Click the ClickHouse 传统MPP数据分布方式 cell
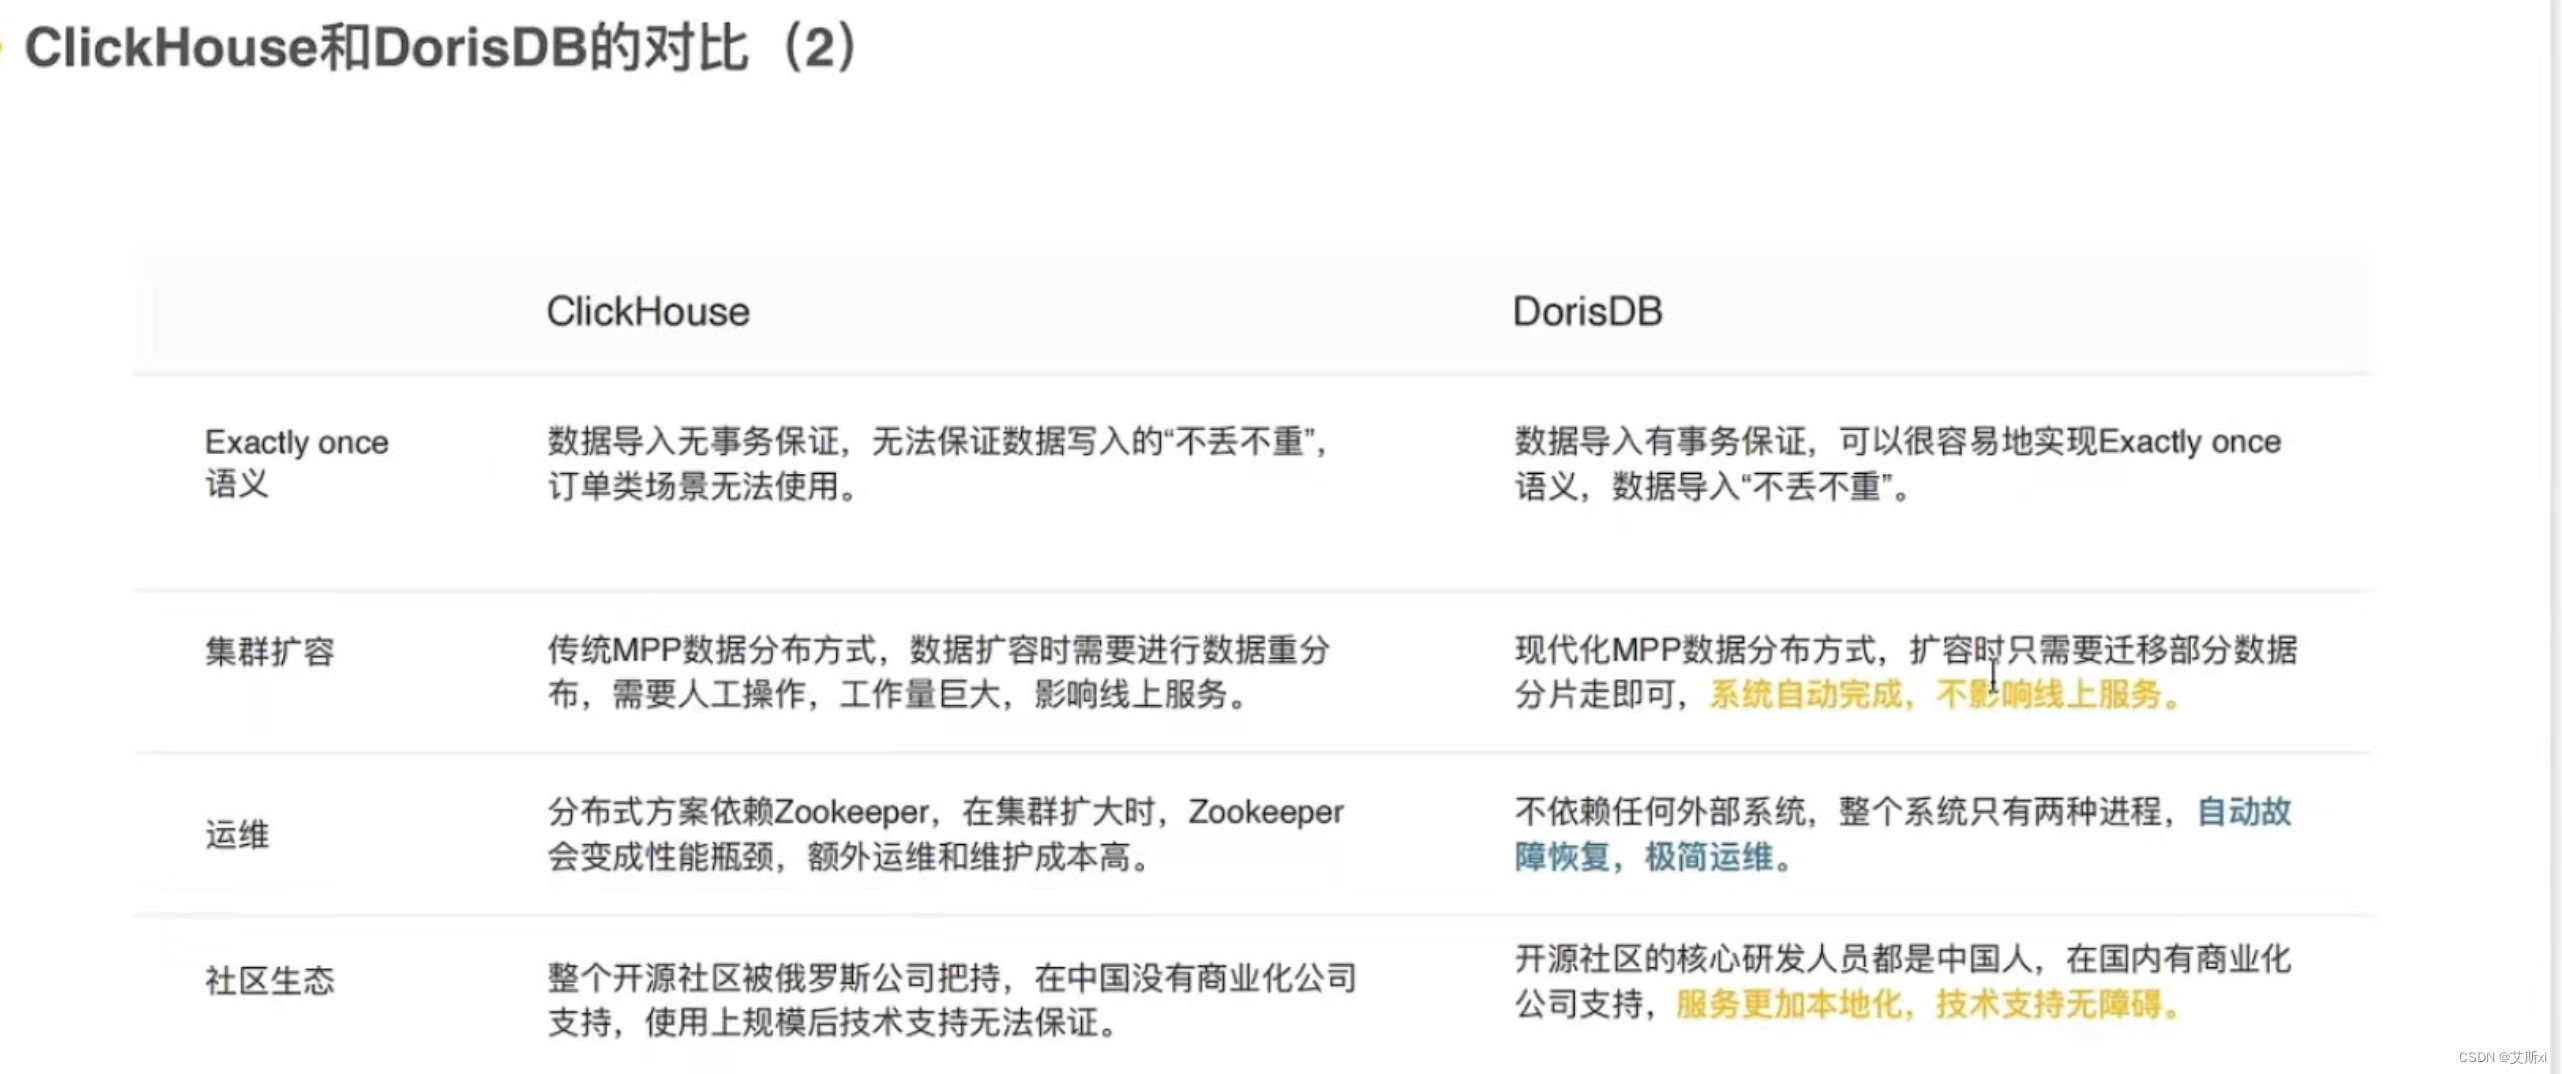2562x1074 pixels. coord(938,672)
